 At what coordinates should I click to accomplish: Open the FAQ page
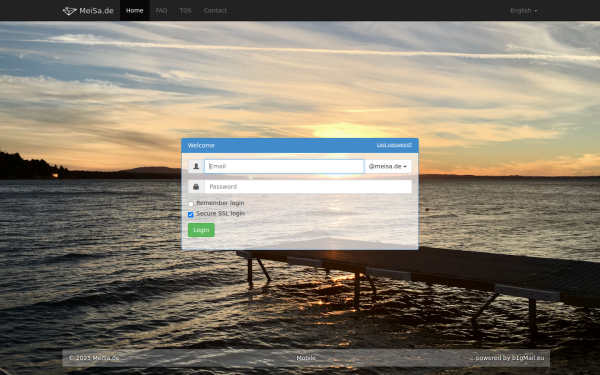161,10
